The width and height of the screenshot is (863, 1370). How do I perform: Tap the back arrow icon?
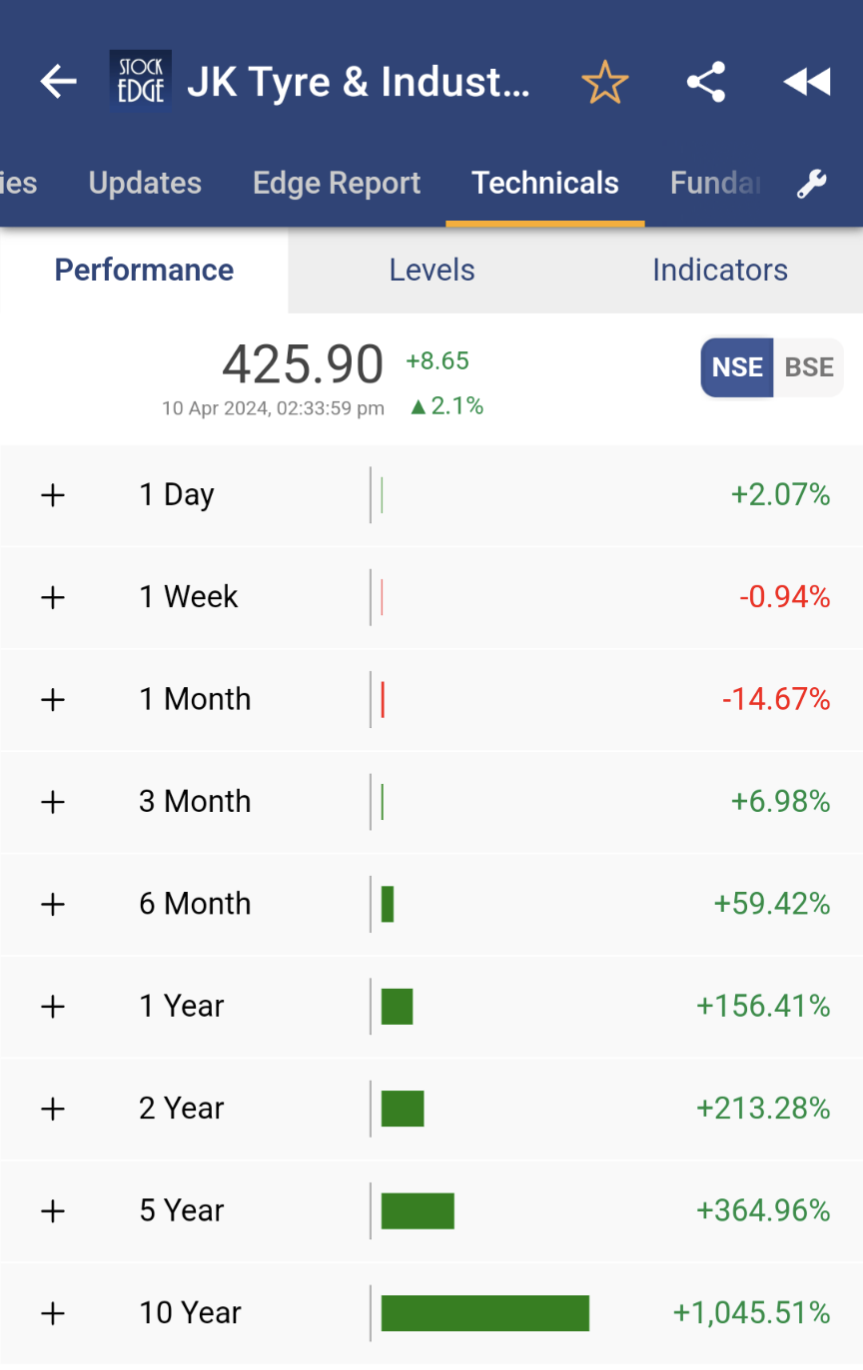tap(58, 82)
